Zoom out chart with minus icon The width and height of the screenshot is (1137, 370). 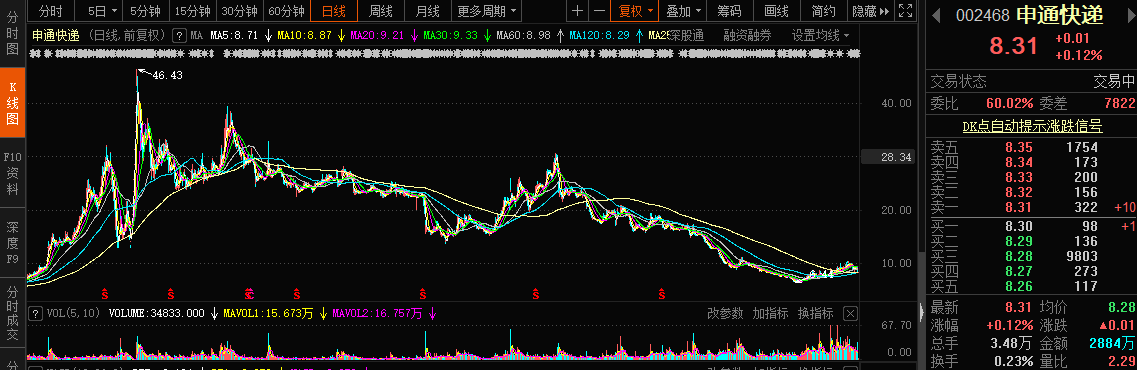599,11
